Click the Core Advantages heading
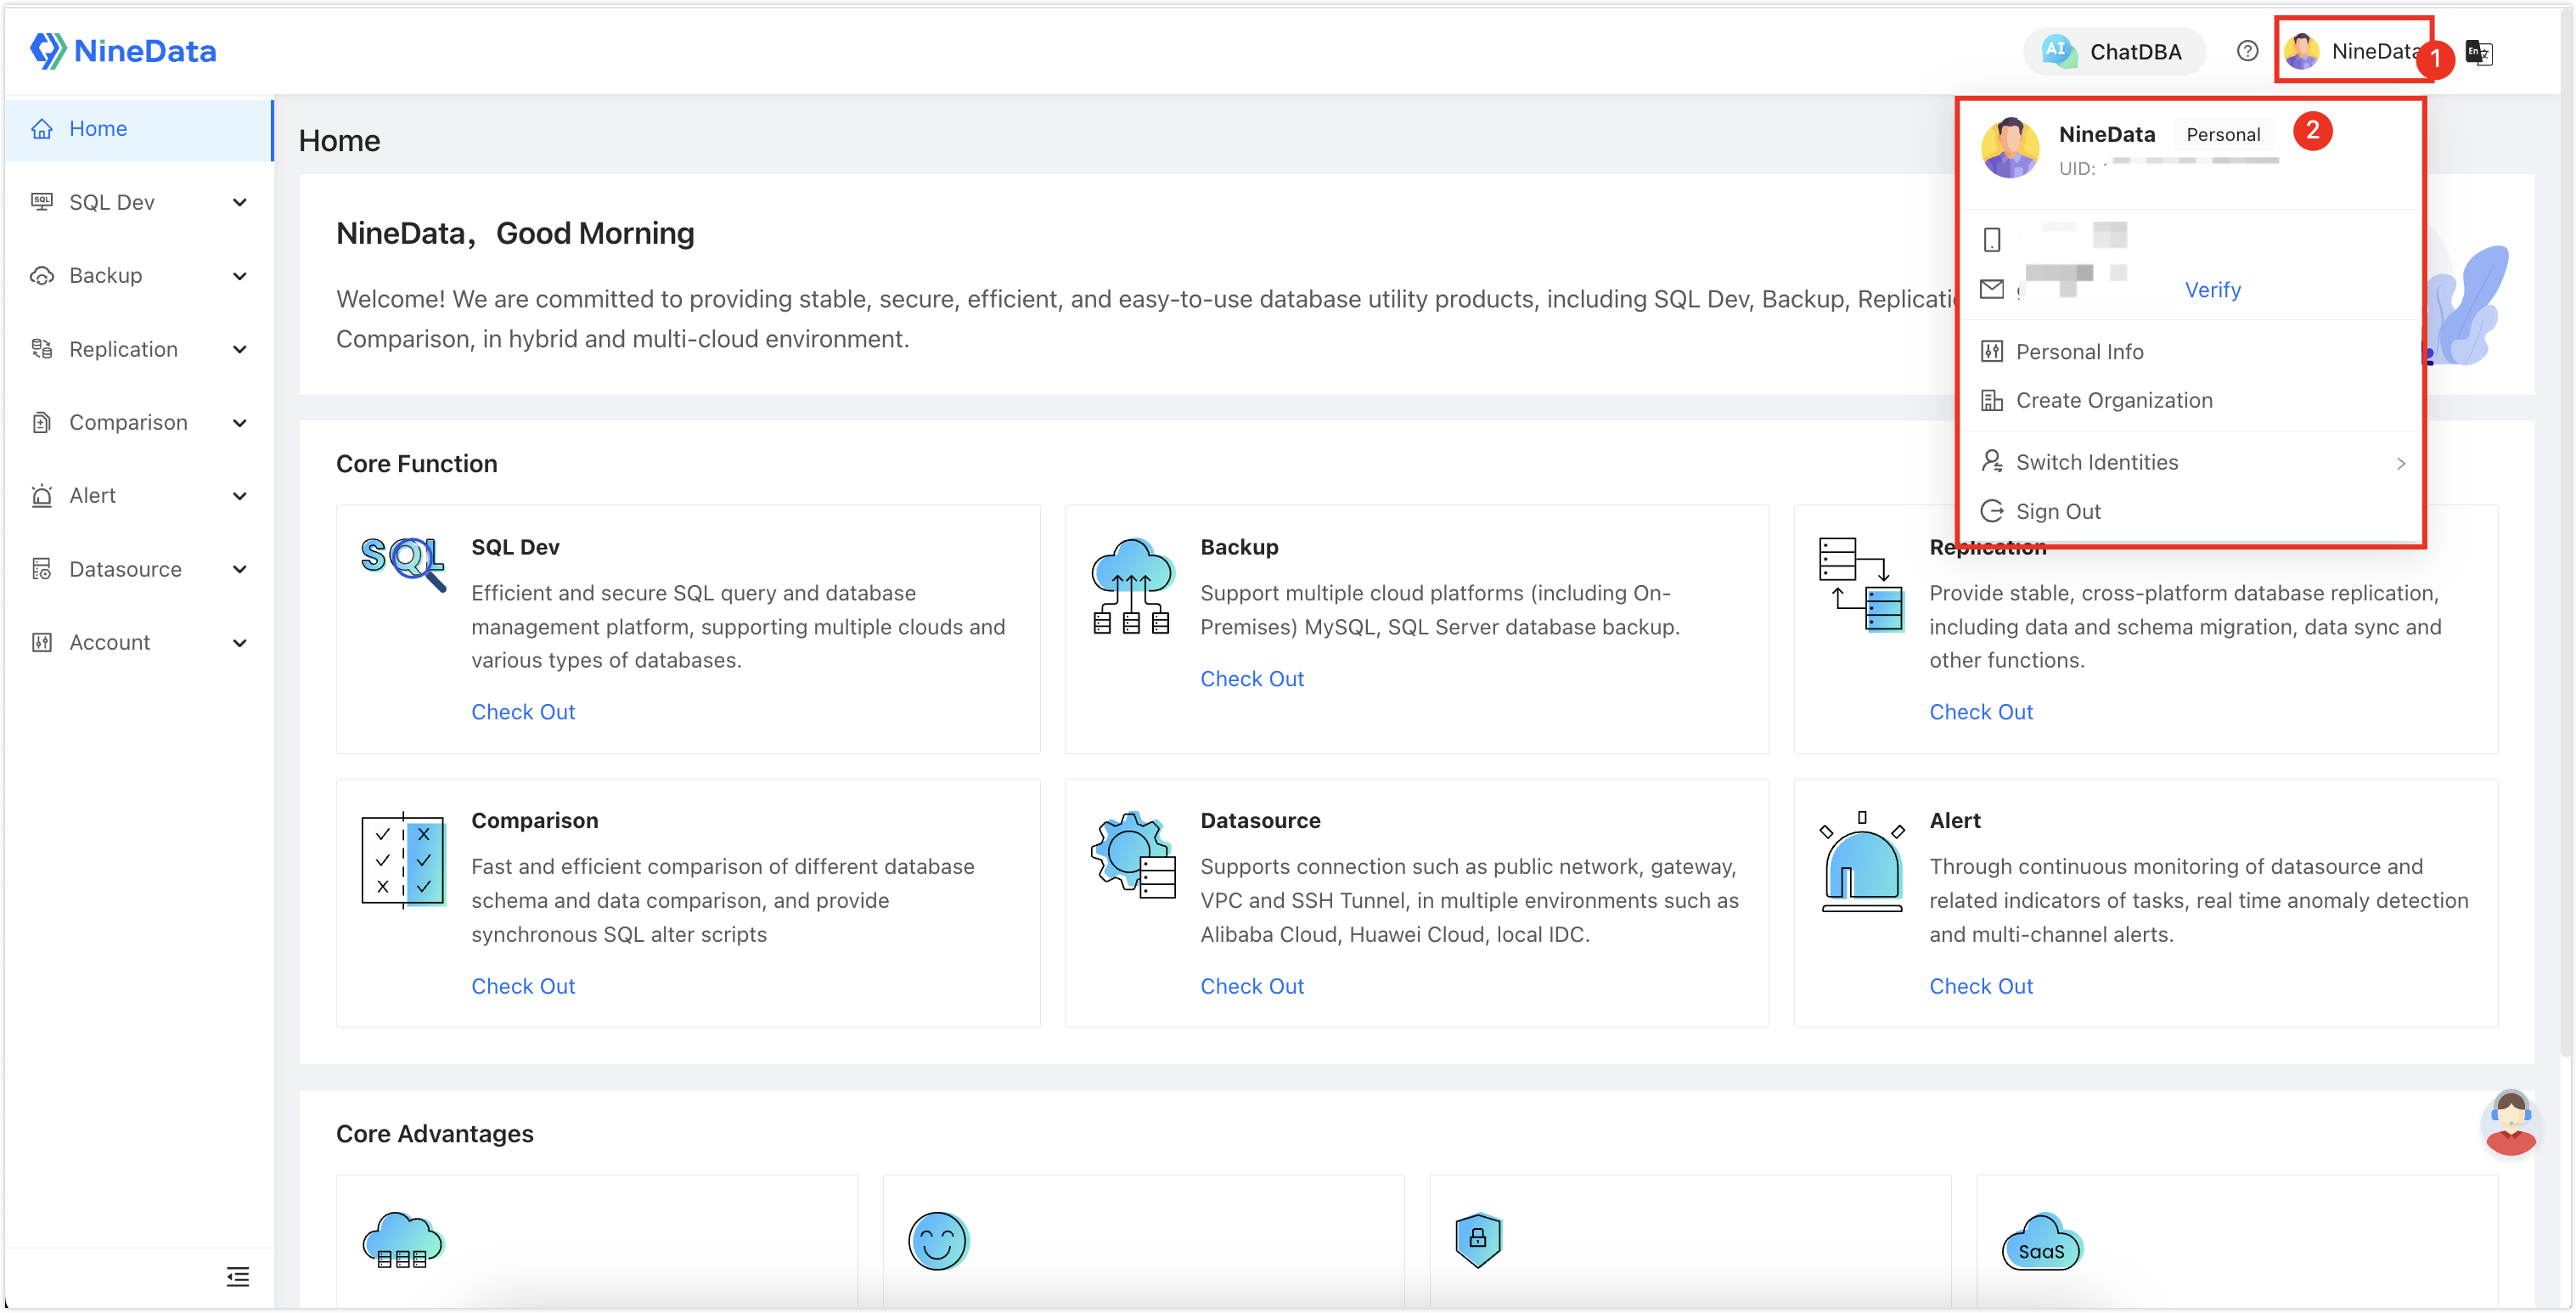This screenshot has height=1313, width=2576. (435, 1135)
